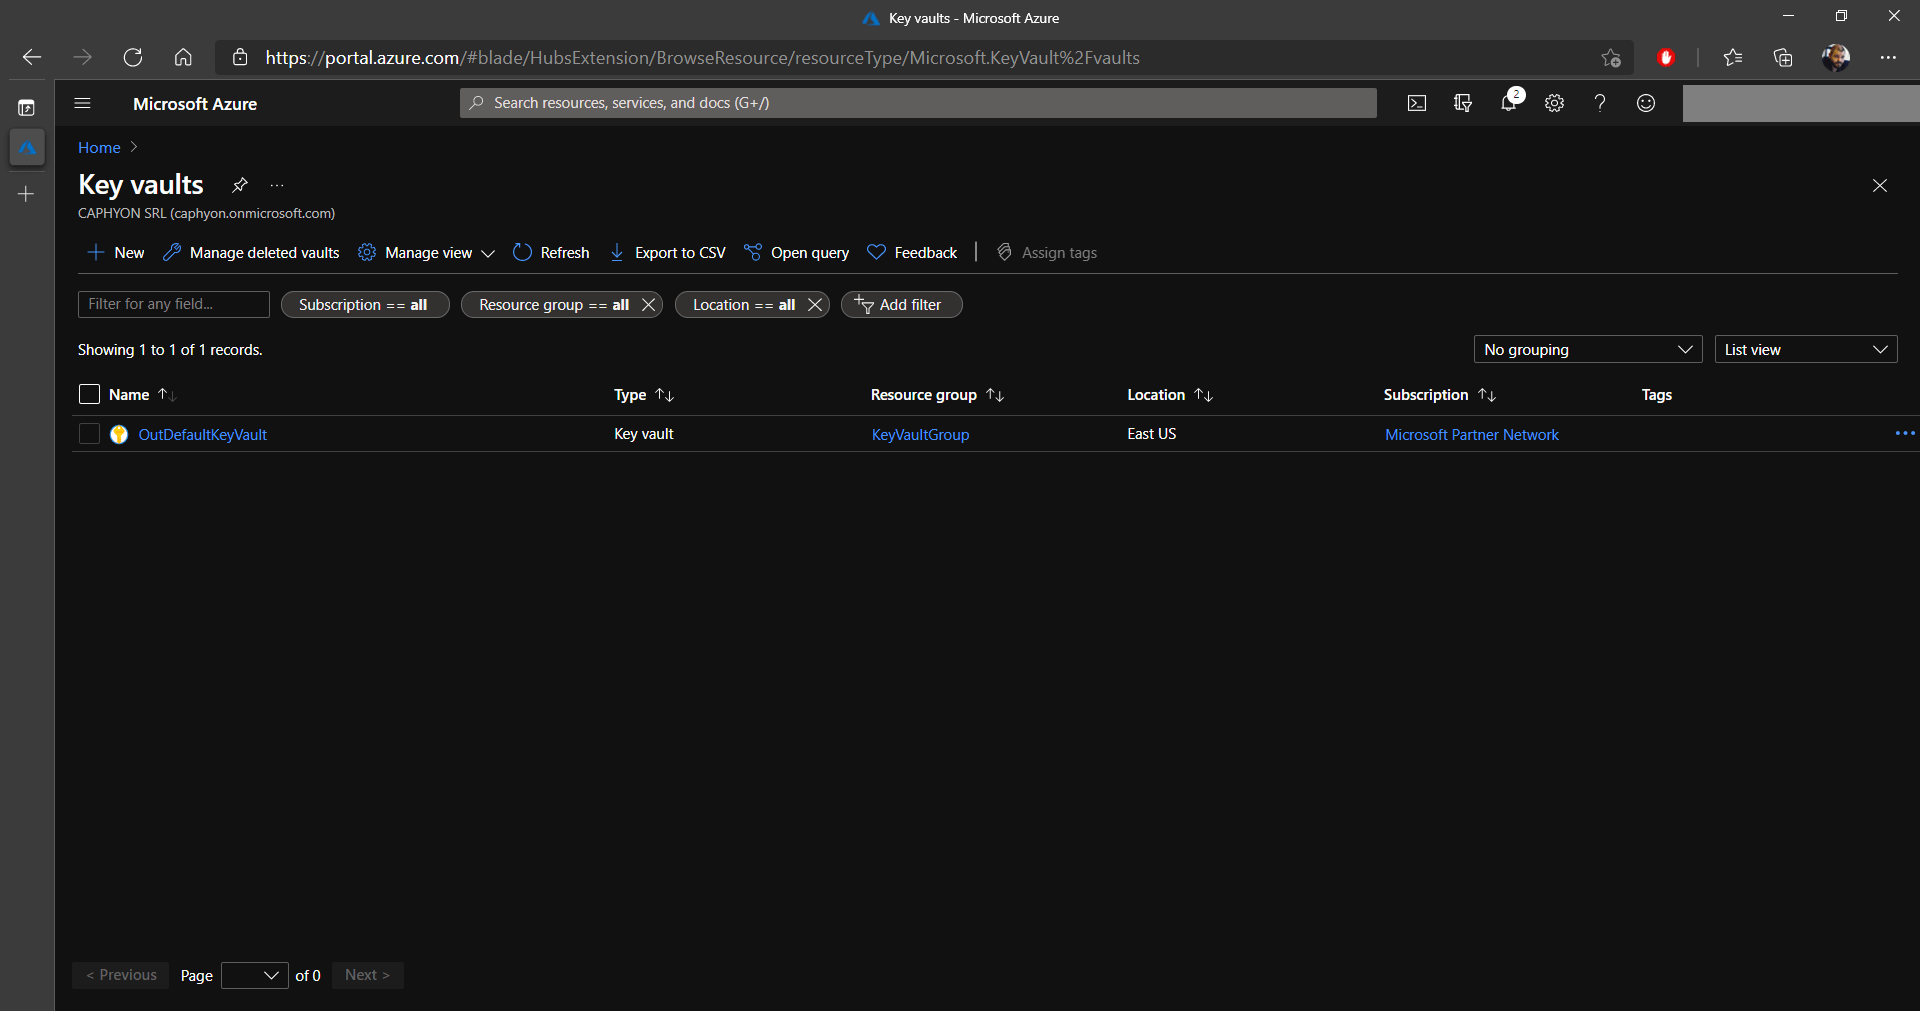Focus the Filter for any field box
The width and height of the screenshot is (1920, 1011).
coord(174,304)
